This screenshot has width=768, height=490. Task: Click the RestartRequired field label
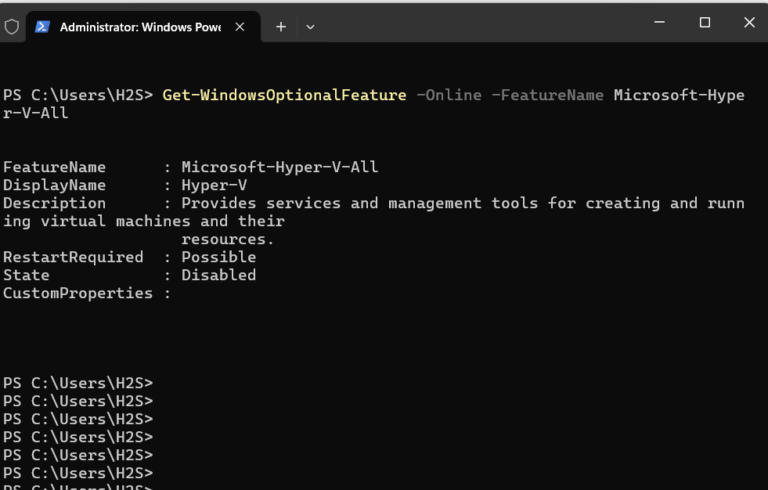click(73, 257)
